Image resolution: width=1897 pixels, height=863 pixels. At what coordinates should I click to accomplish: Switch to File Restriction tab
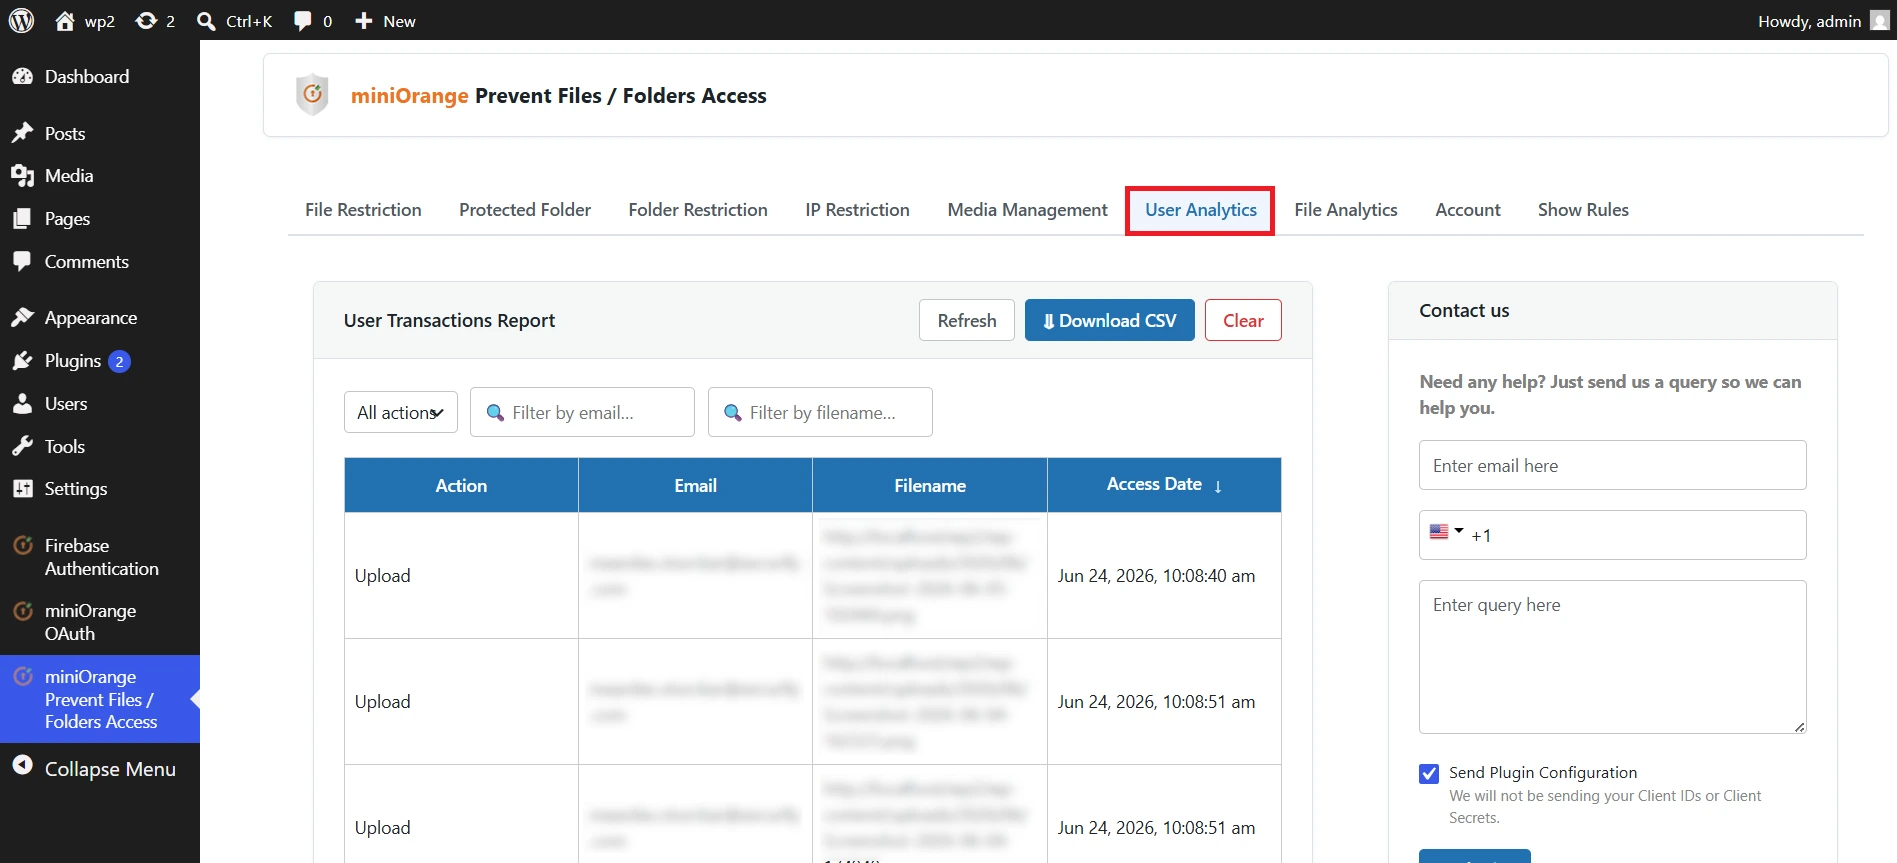363,210
